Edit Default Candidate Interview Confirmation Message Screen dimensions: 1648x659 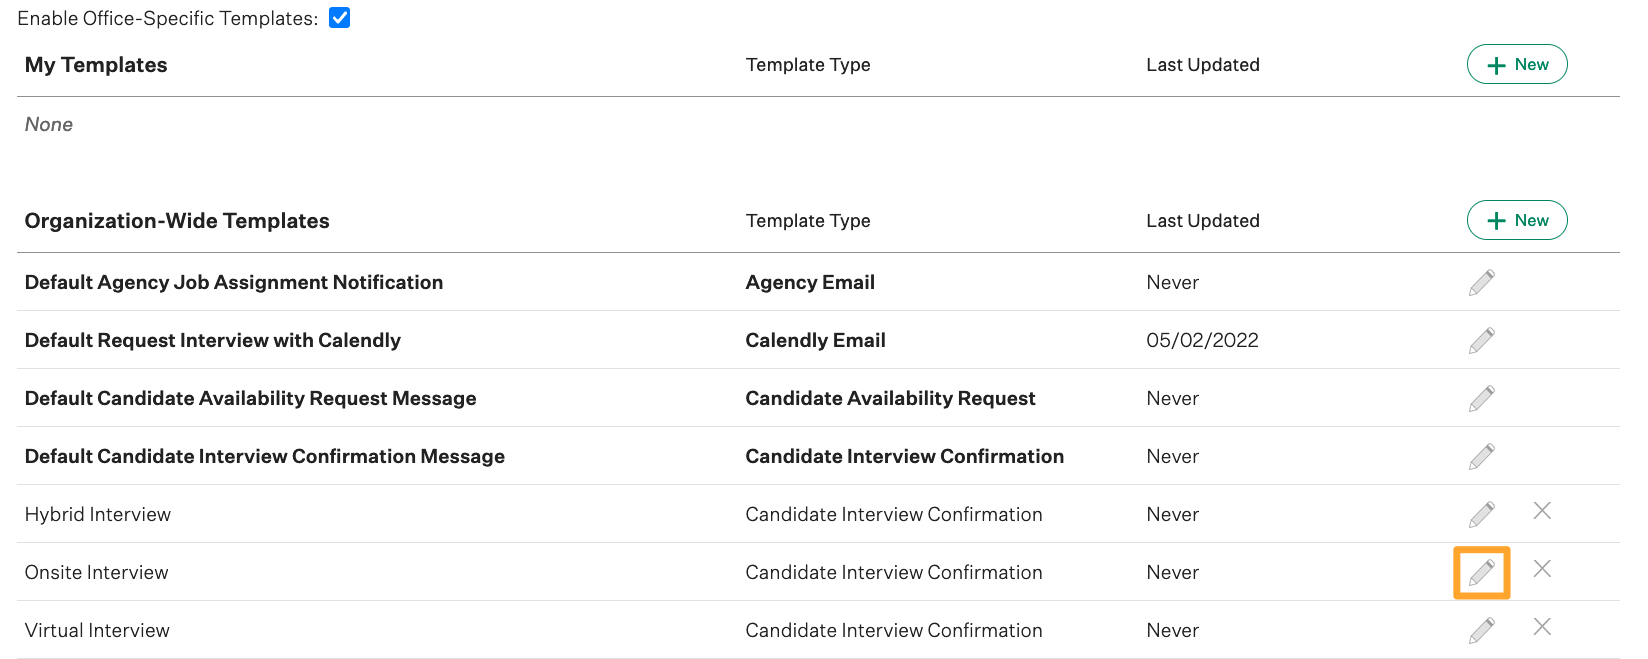pos(1481,457)
